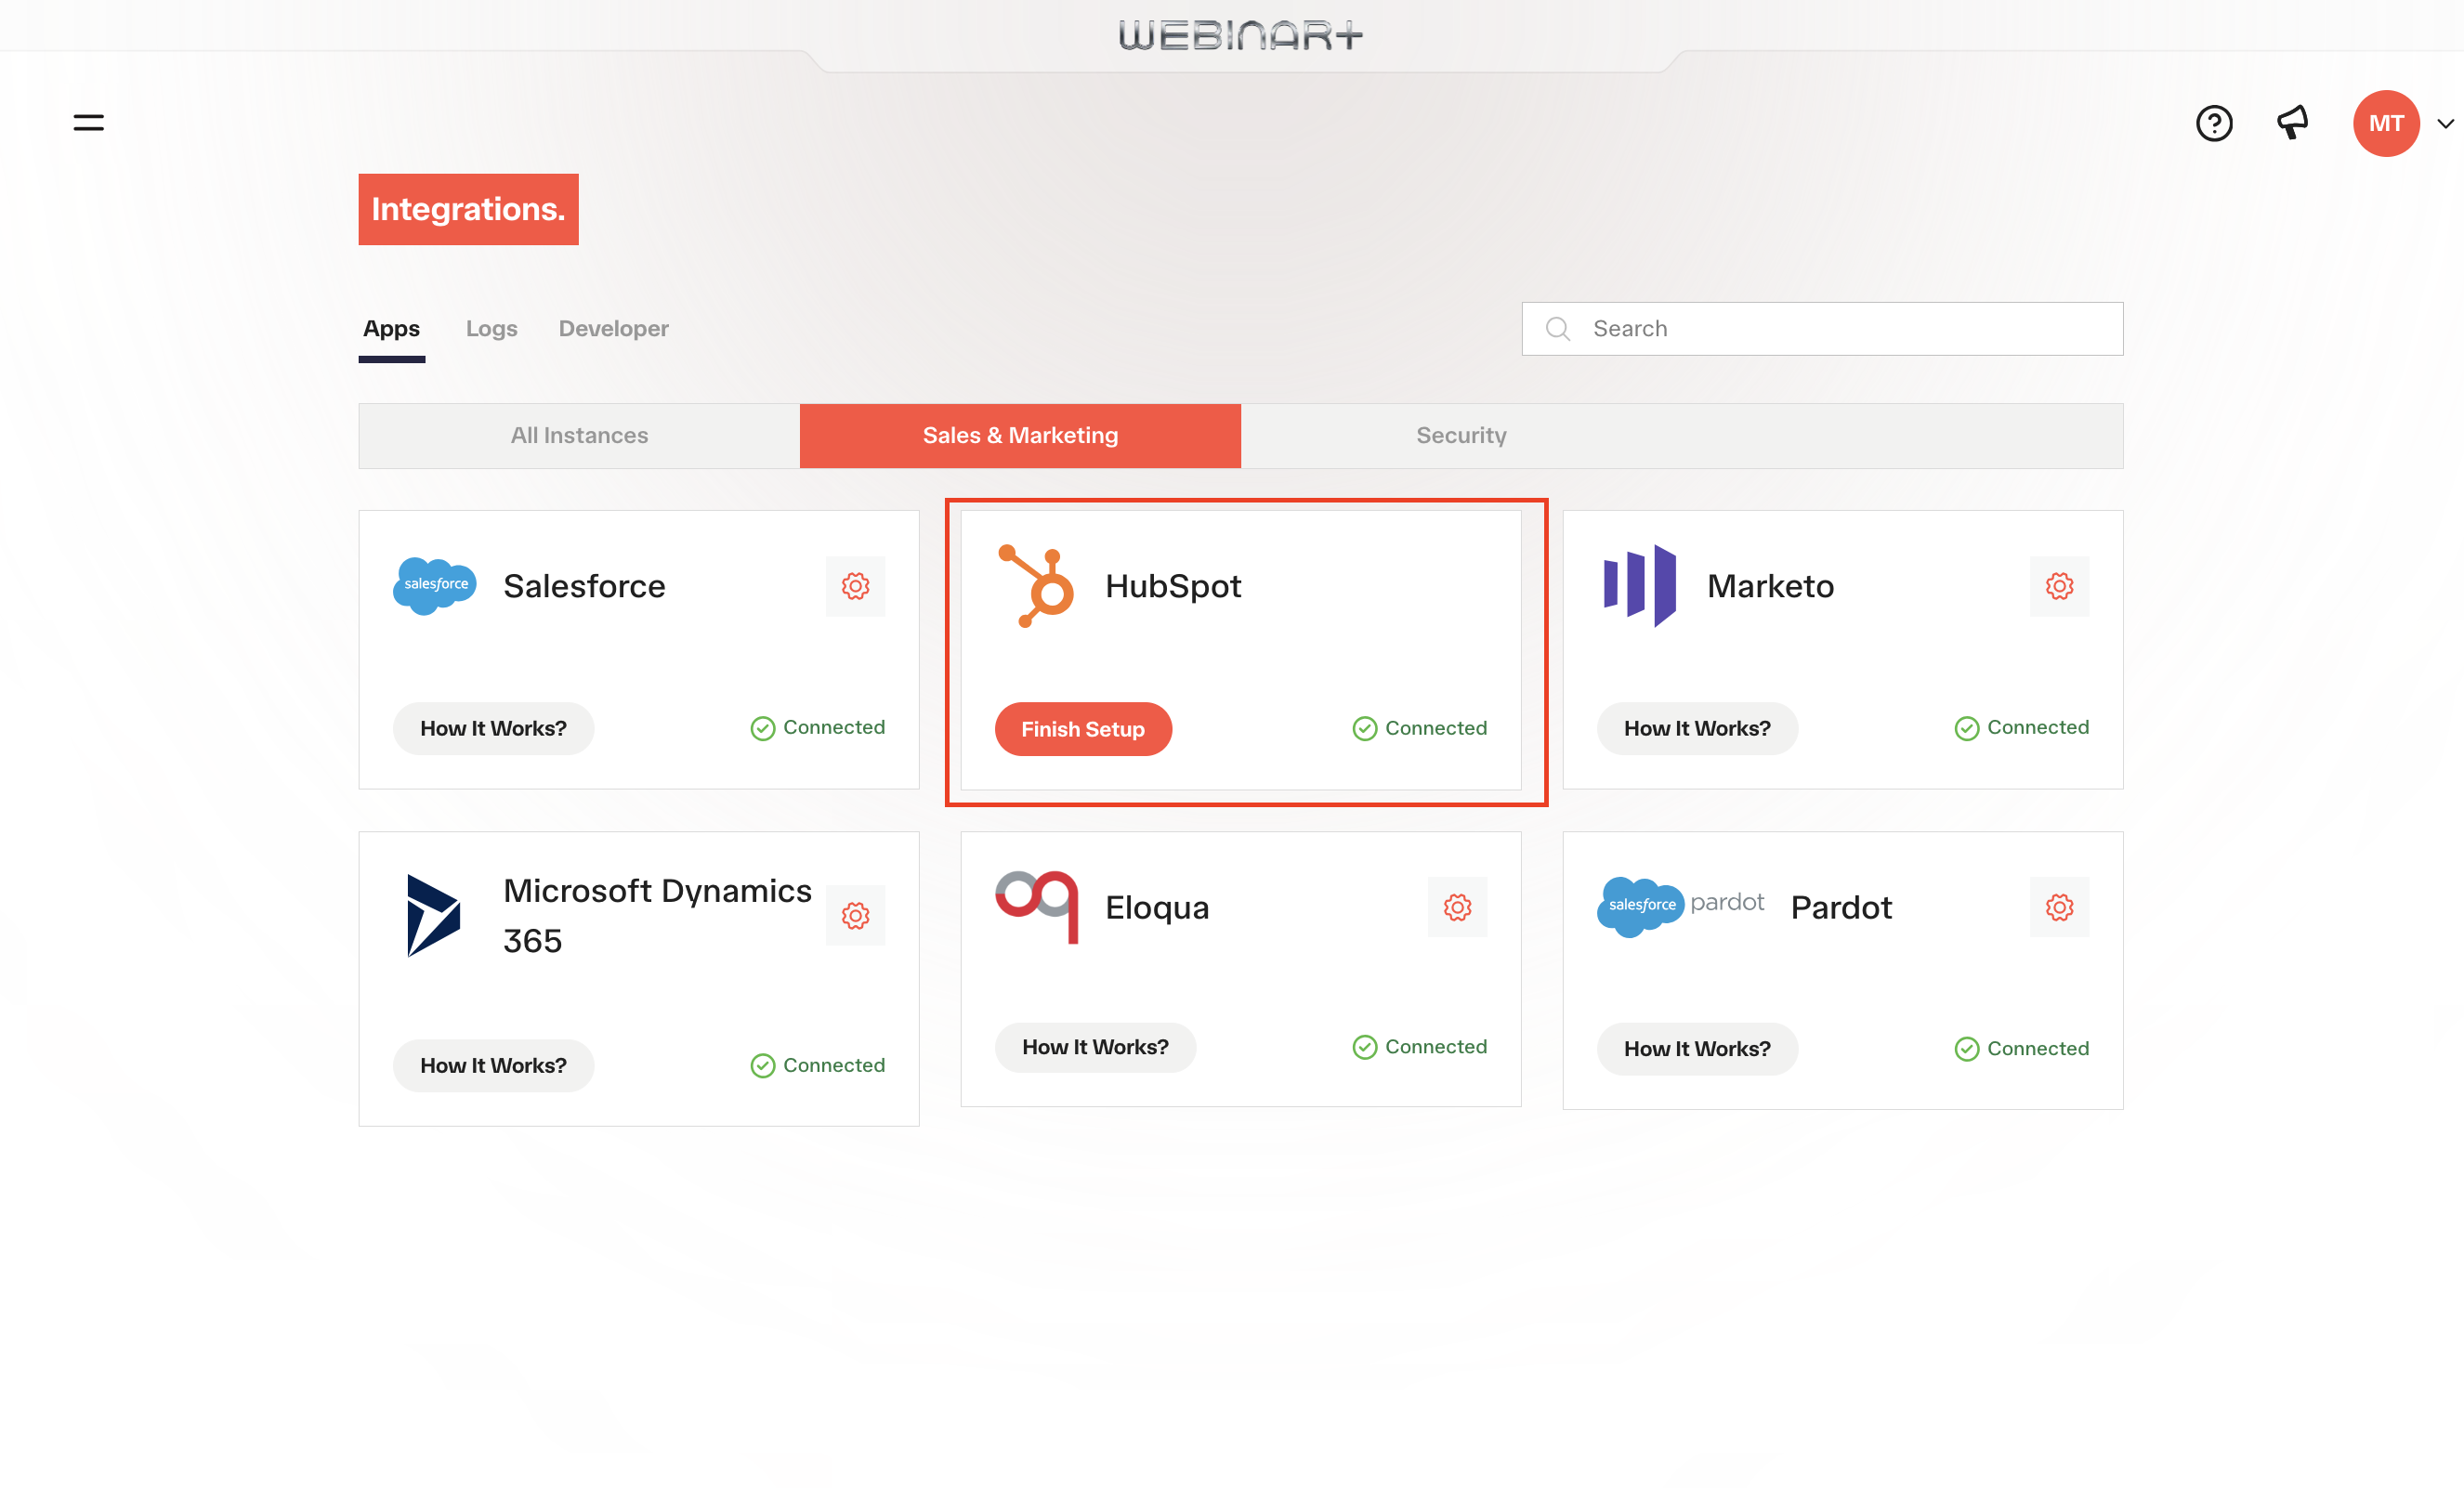Click the Eloqua card title

click(1157, 907)
